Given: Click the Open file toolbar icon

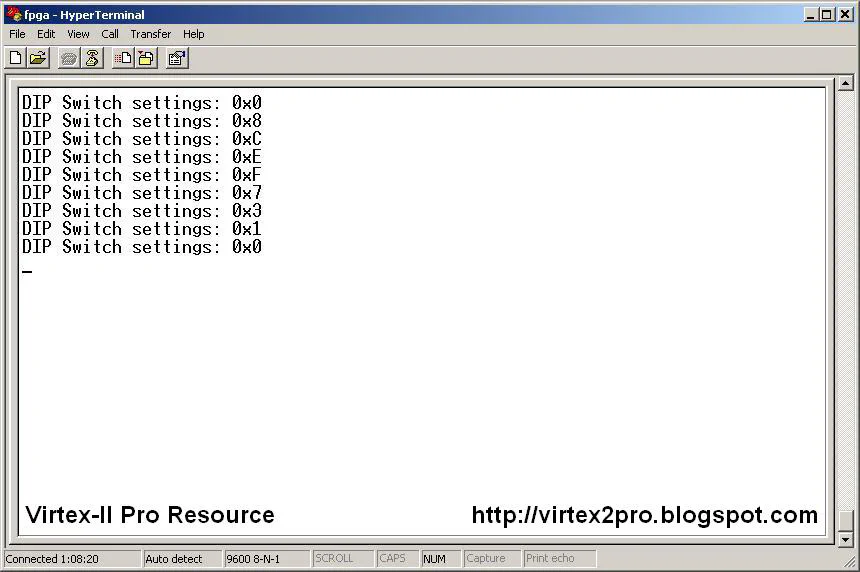Looking at the screenshot, I should [x=38, y=58].
